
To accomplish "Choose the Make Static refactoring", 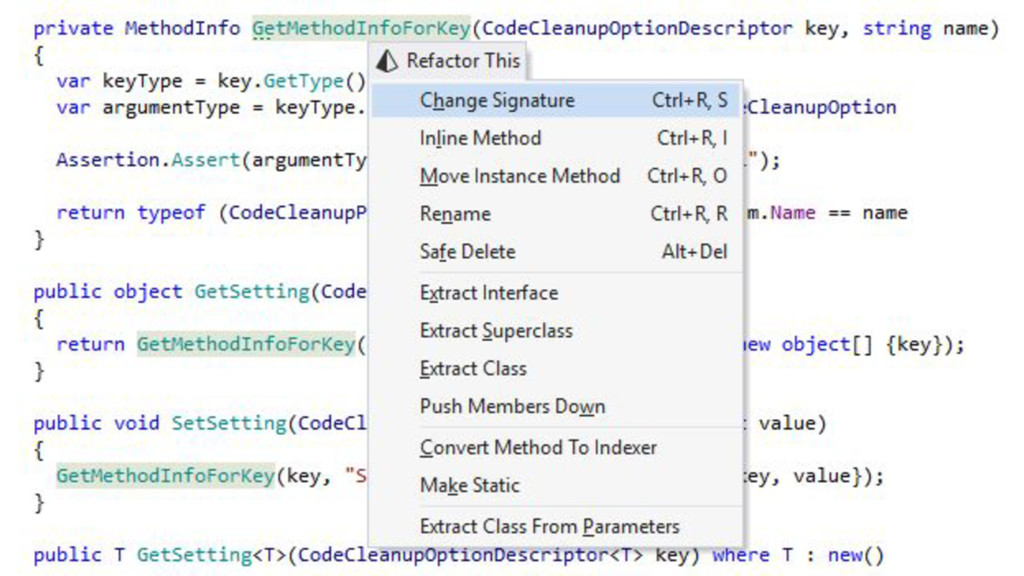I will tap(555, 486).
